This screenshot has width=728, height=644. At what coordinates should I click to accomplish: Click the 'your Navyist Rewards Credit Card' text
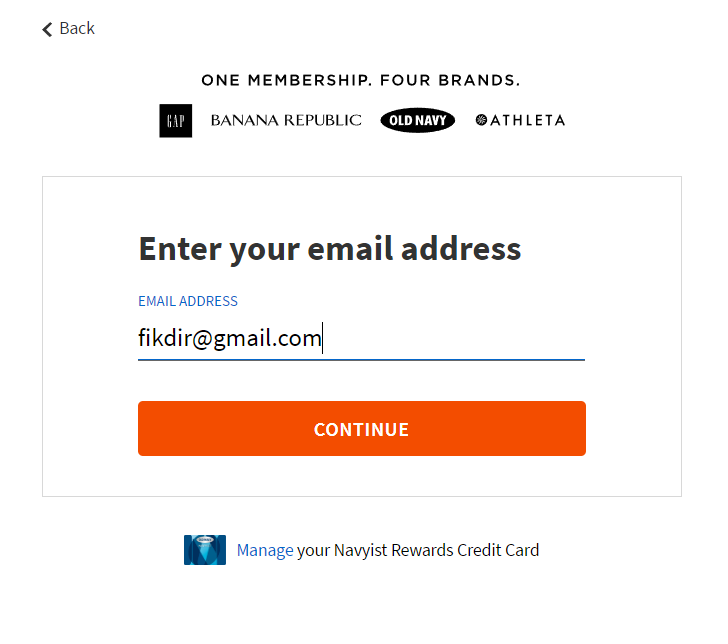click(418, 550)
